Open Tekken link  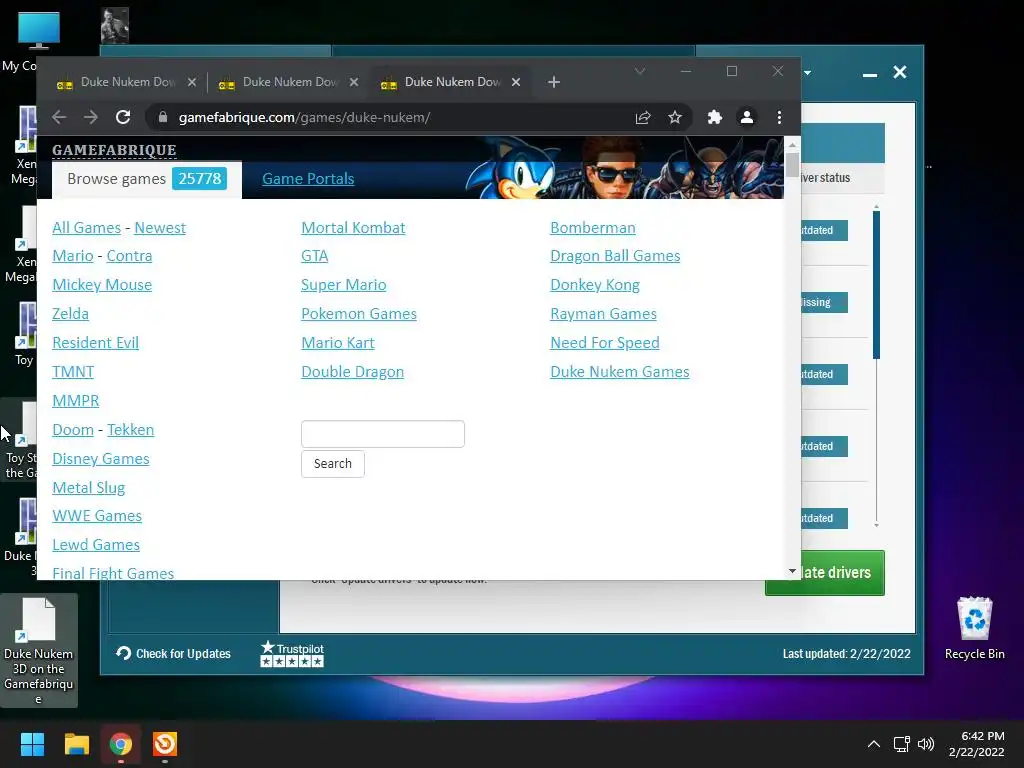pyautogui.click(x=131, y=430)
